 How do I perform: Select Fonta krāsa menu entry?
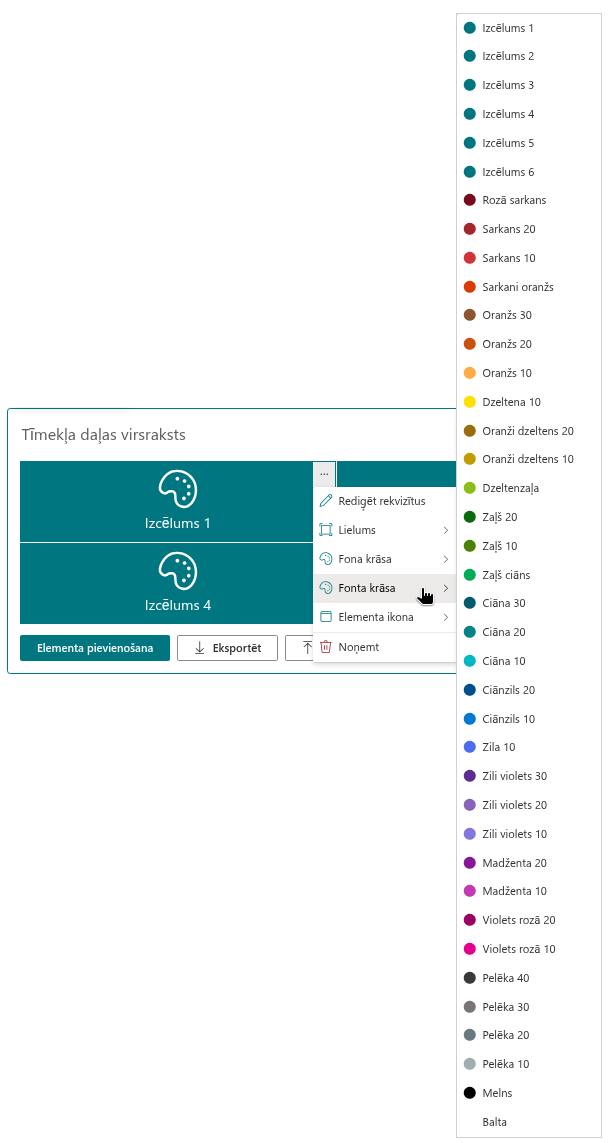pos(384,588)
